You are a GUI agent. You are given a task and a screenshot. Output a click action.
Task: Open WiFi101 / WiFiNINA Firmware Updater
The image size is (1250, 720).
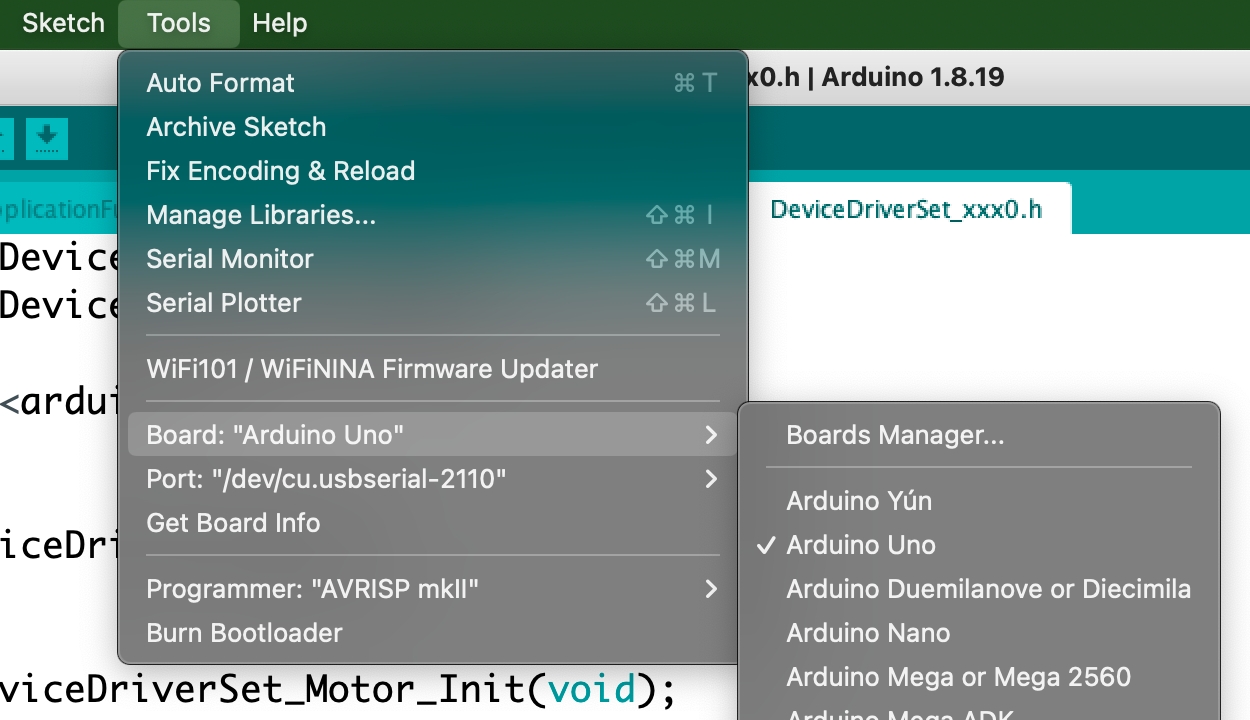point(372,369)
